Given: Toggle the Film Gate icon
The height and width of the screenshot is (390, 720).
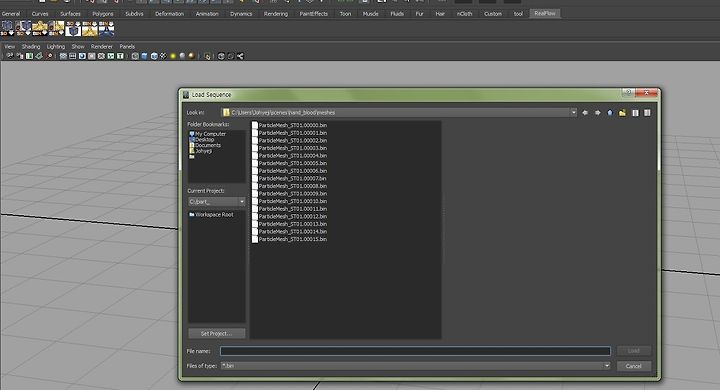Looking at the screenshot, I should pos(73,56).
